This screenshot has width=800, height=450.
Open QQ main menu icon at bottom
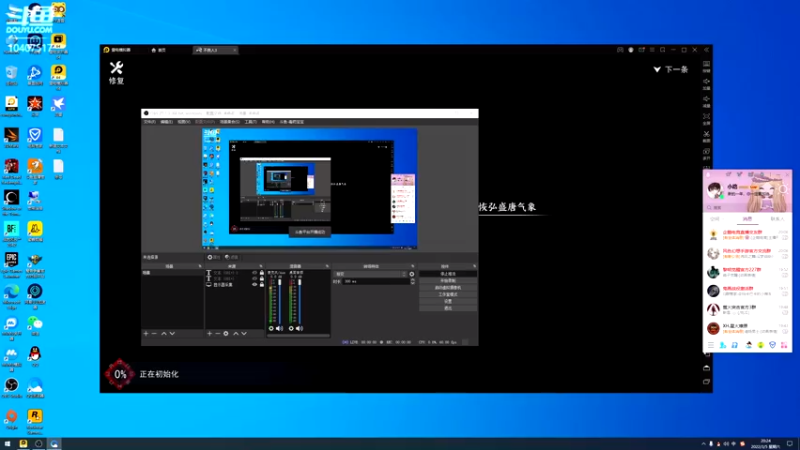point(711,345)
